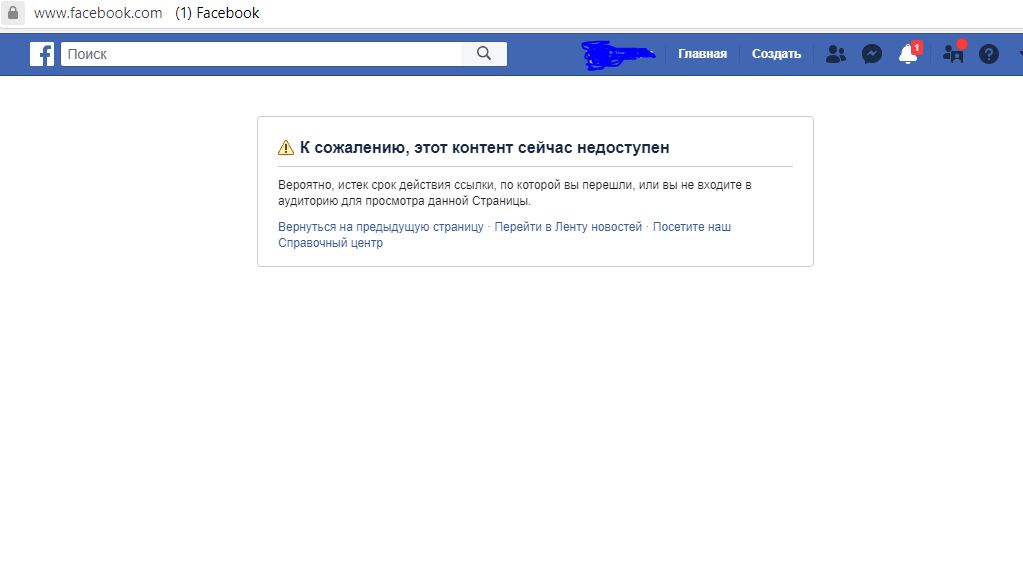Click 'Вернуться на предыдущую страницу' link
The image size is (1023, 584).
pos(380,227)
